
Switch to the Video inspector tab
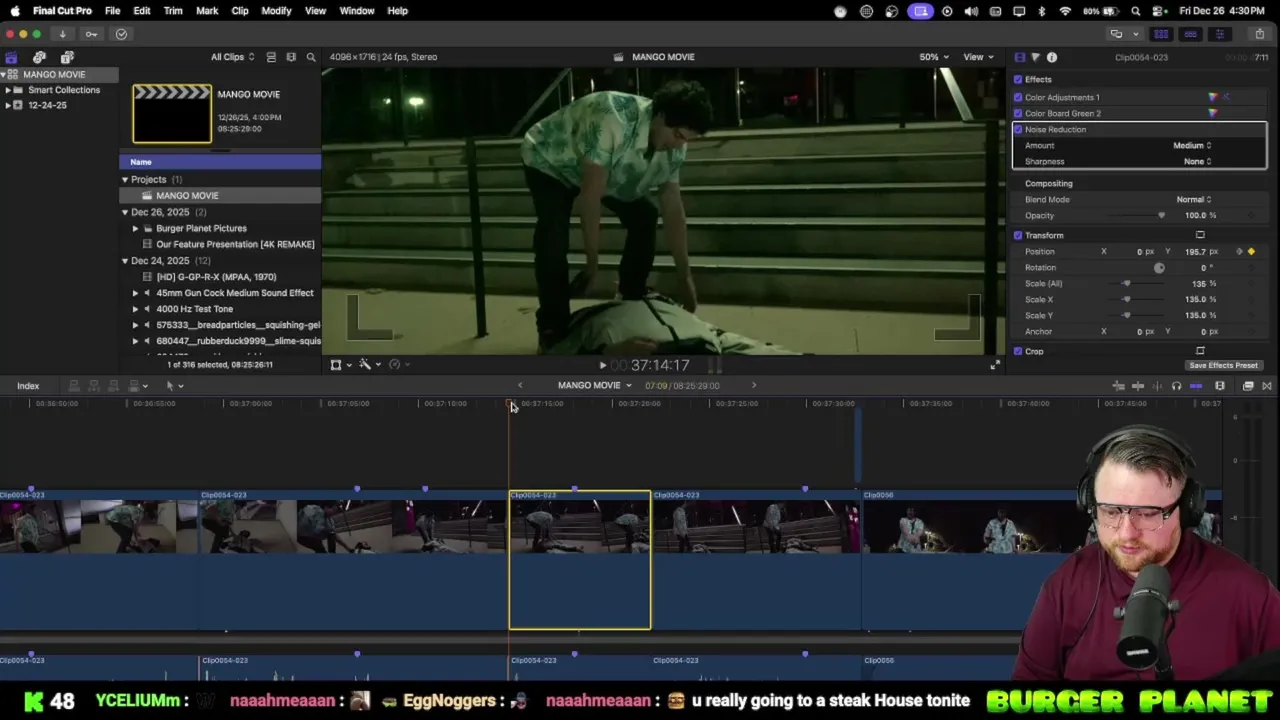pyautogui.click(x=1019, y=57)
